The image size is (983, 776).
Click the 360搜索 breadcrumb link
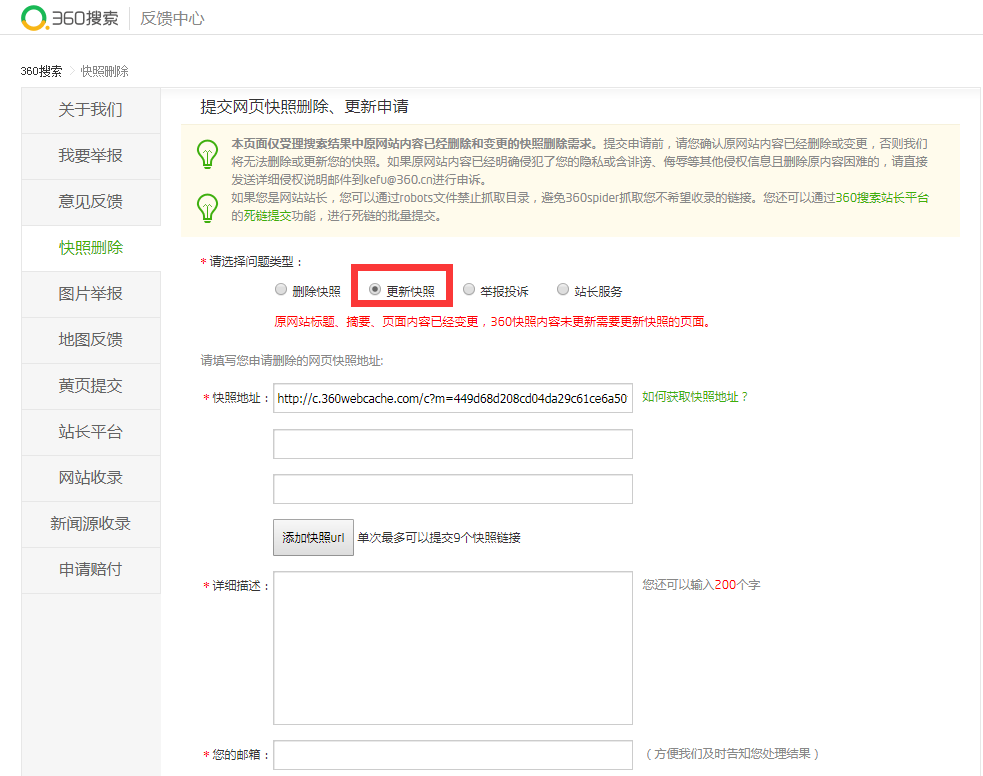pyautogui.click(x=41, y=71)
